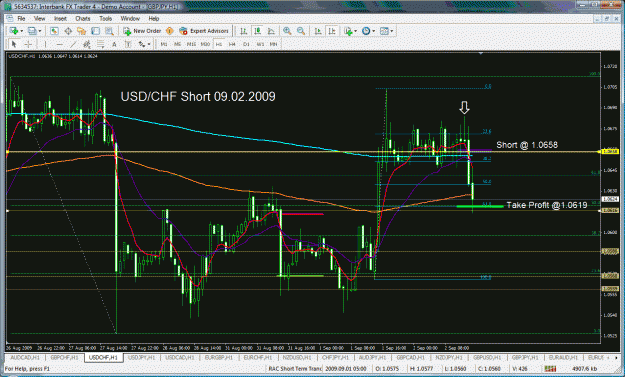Toggle the M1 timeframe button
This screenshot has width=625, height=377.
tap(164, 44)
